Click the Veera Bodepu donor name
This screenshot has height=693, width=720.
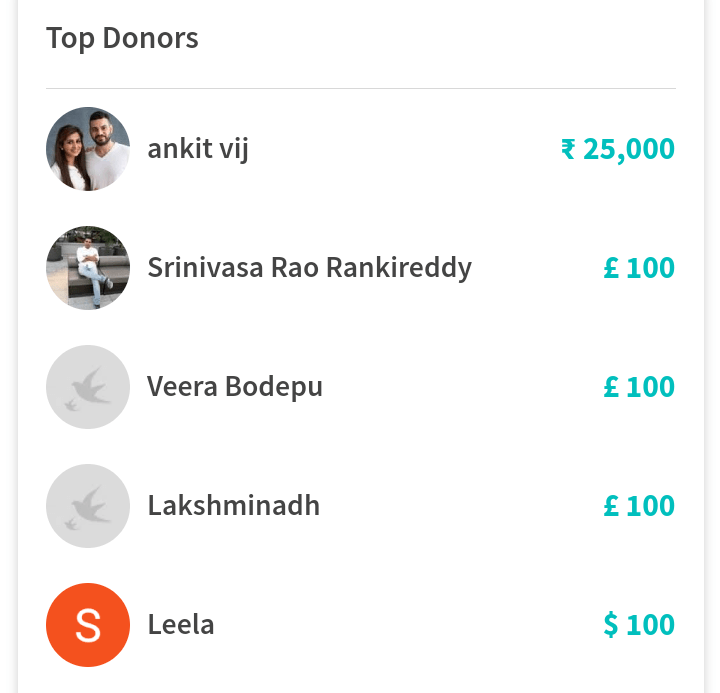(235, 387)
